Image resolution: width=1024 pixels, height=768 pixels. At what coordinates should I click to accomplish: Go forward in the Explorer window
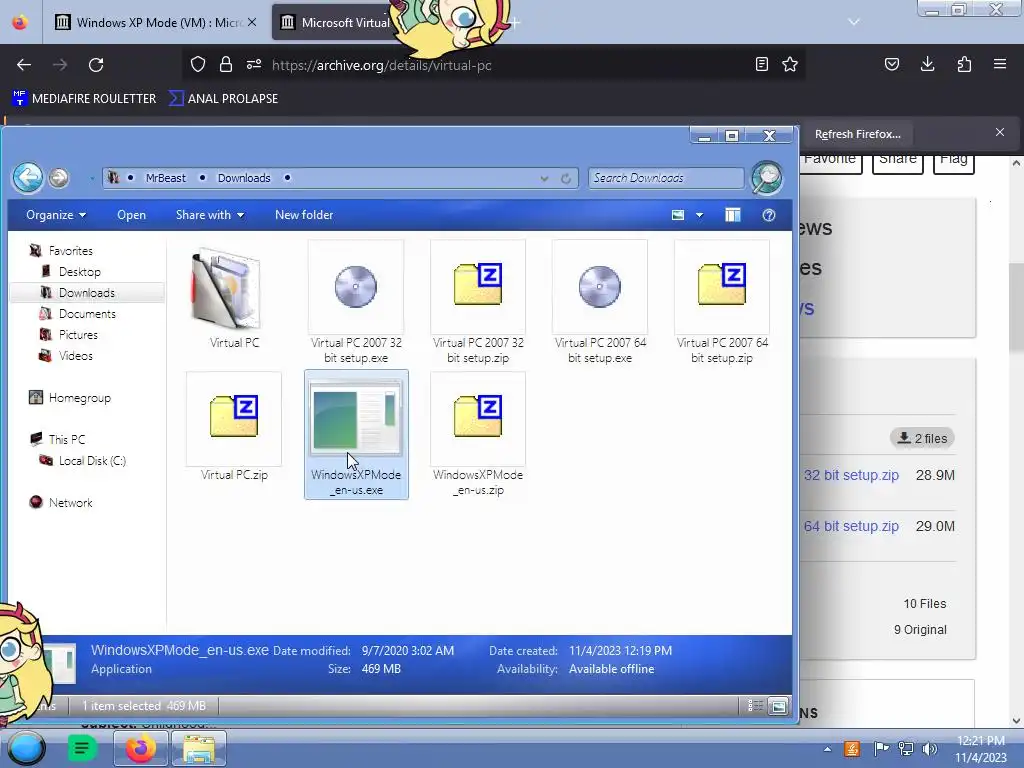click(59, 178)
